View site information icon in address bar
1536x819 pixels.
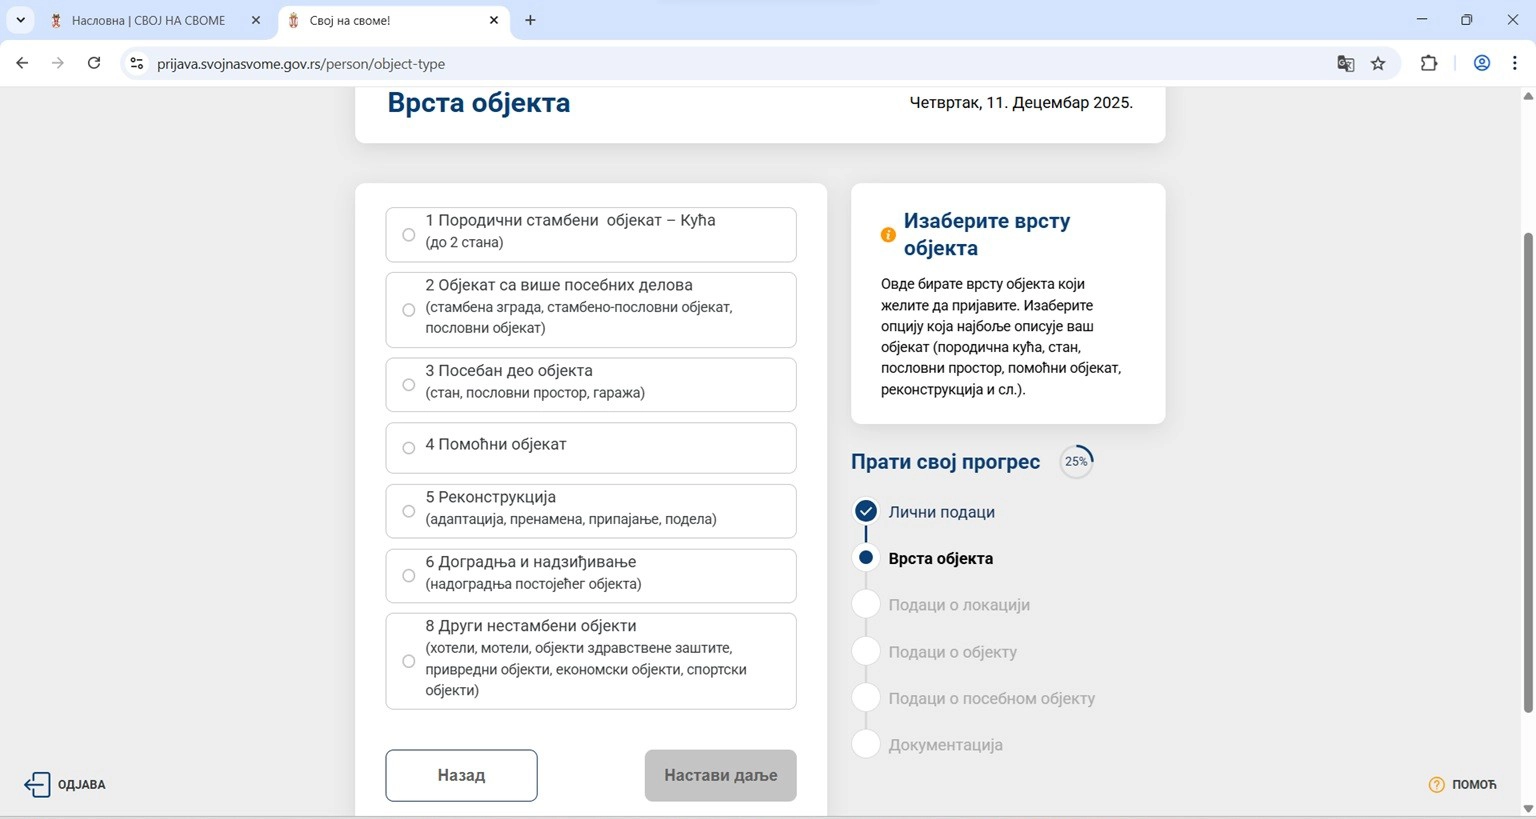(137, 63)
